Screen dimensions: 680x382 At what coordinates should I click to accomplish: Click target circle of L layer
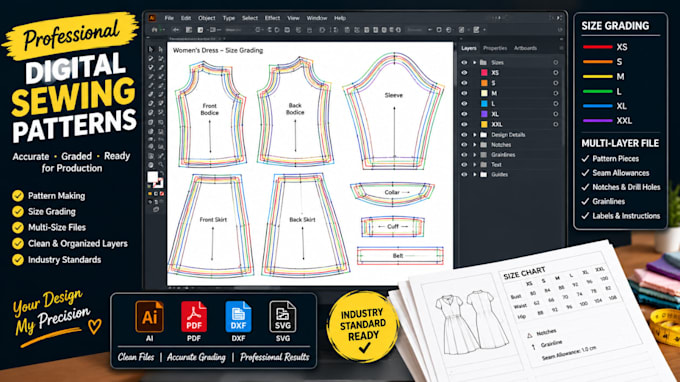click(556, 104)
